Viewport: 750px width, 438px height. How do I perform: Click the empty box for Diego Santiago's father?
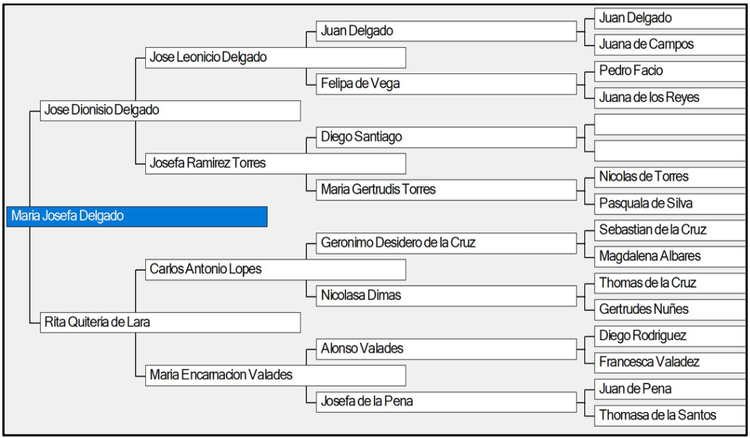pyautogui.click(x=671, y=124)
